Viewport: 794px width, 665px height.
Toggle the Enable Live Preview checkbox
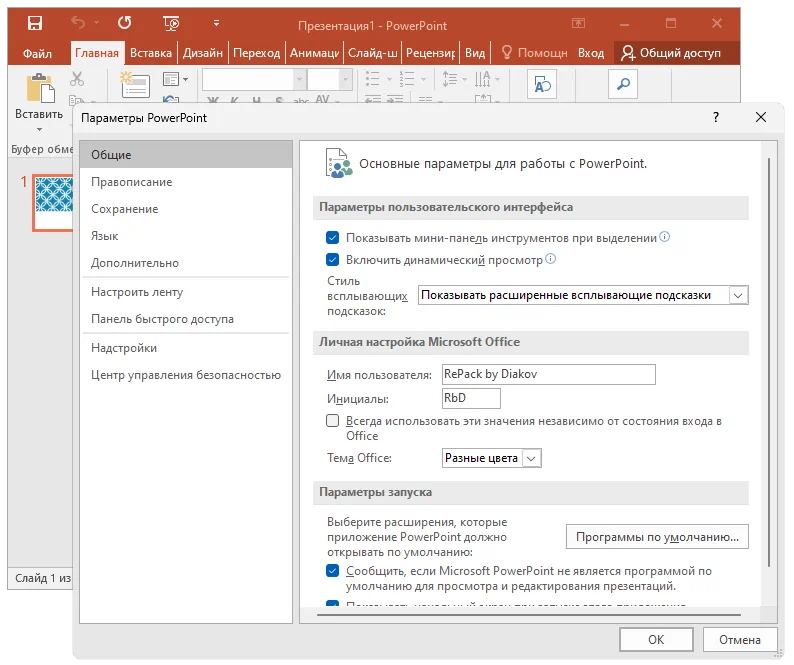(x=333, y=259)
